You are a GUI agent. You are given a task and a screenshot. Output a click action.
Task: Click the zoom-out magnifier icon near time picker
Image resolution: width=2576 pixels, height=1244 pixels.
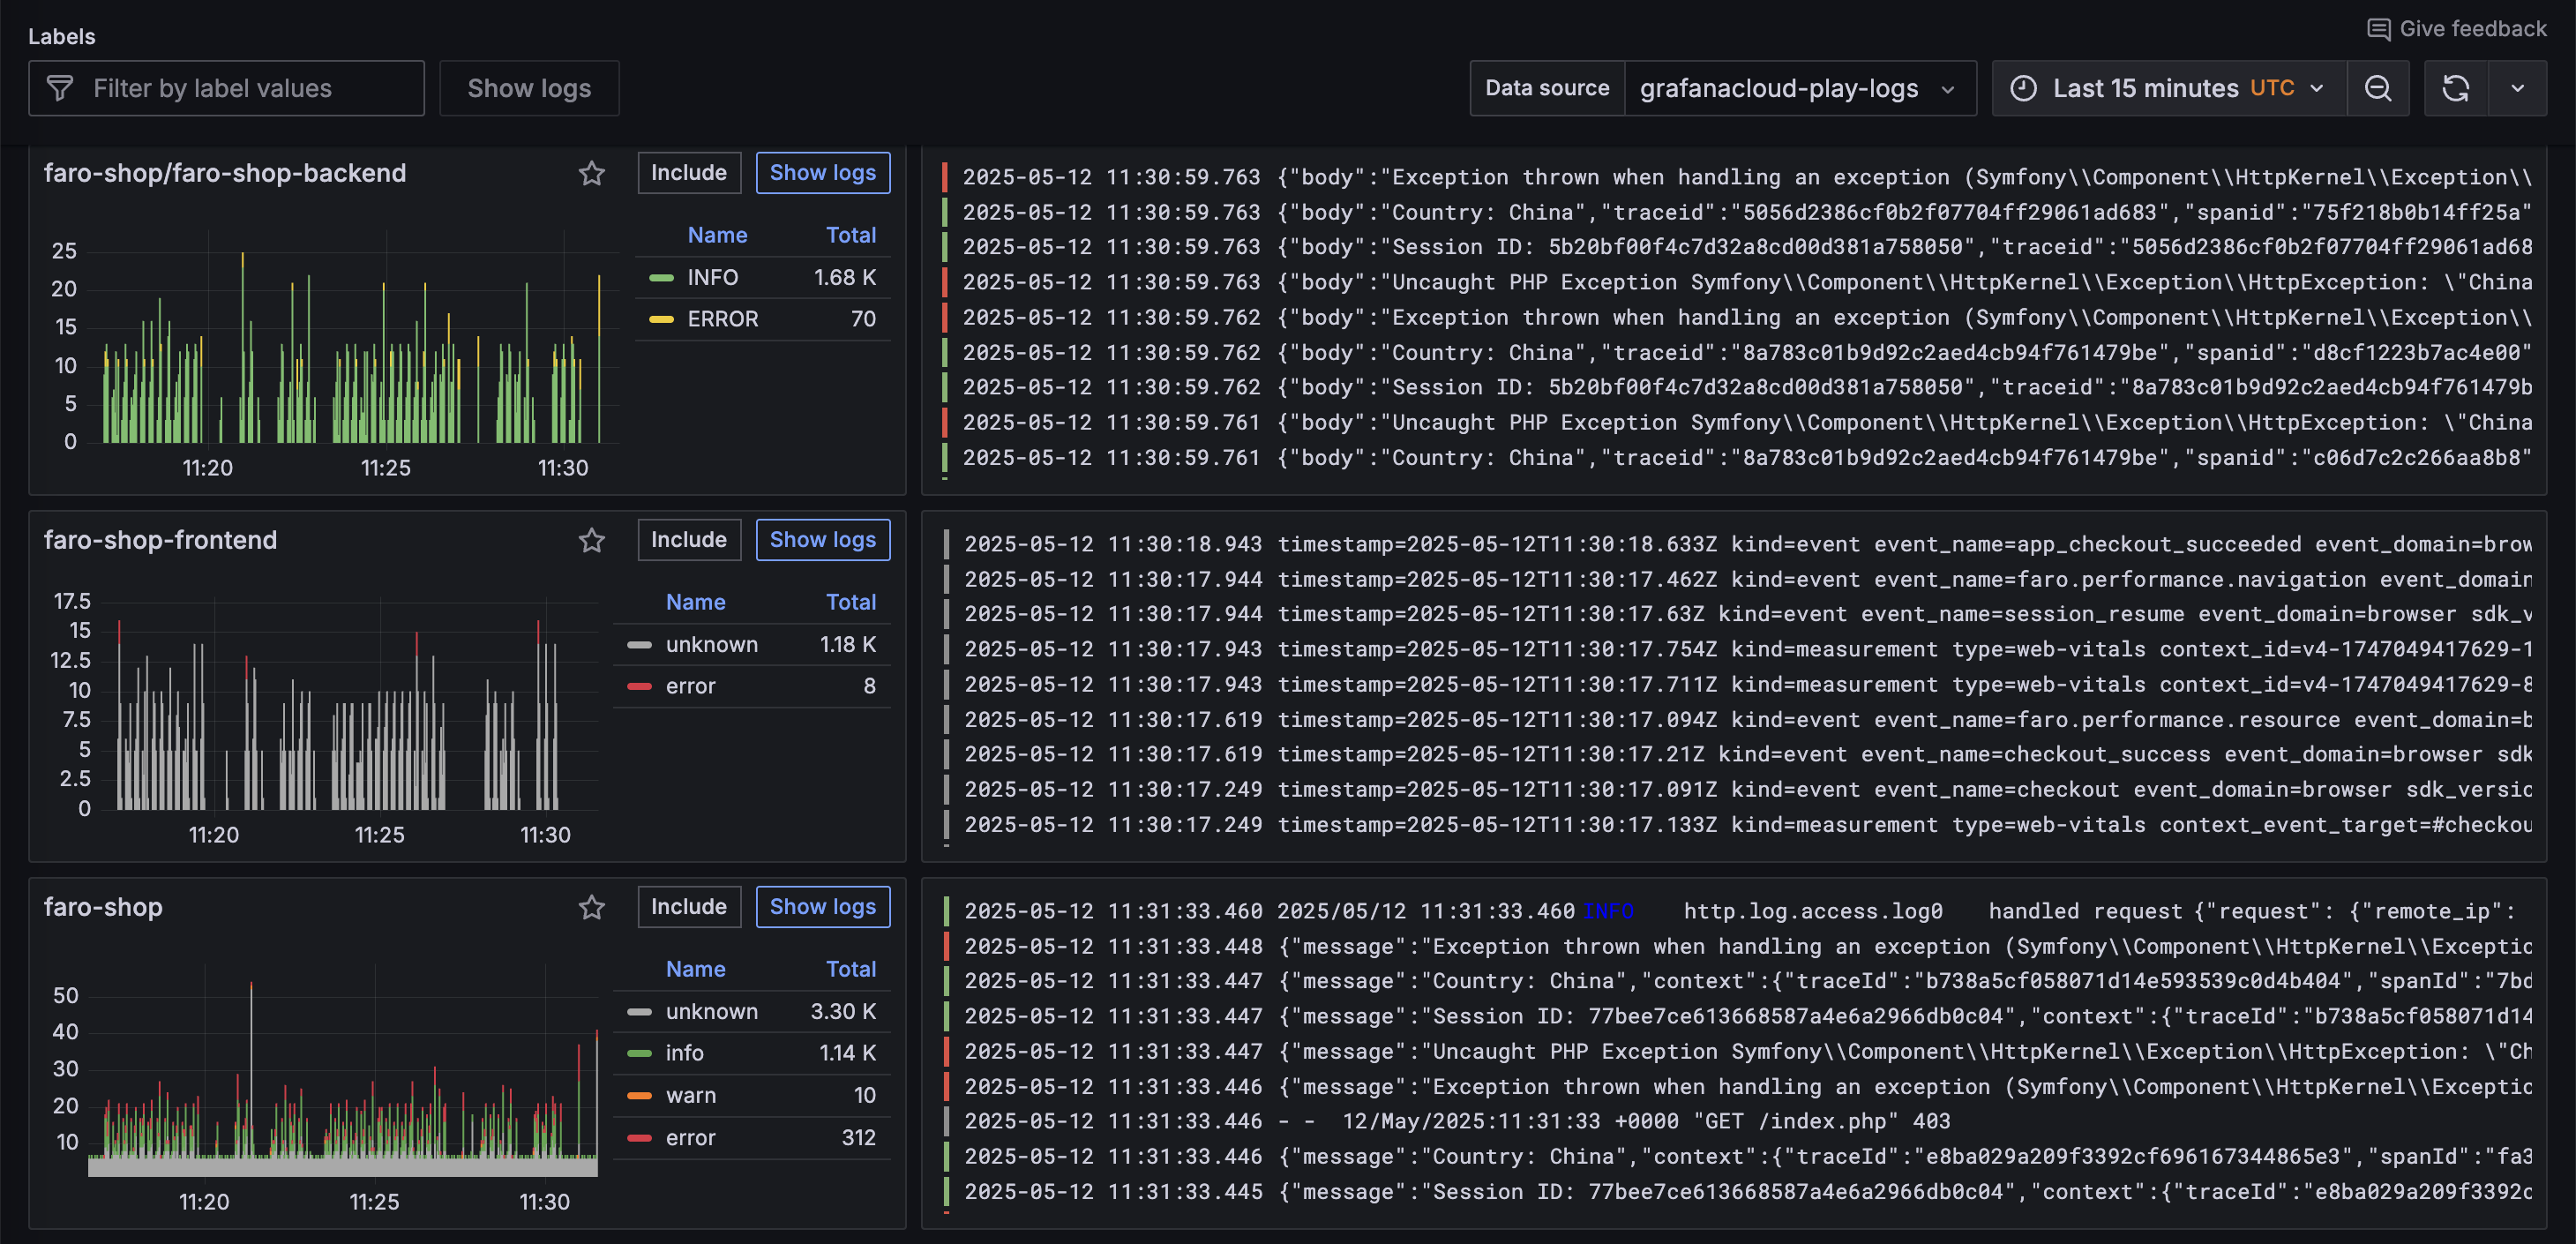[x=2379, y=88]
